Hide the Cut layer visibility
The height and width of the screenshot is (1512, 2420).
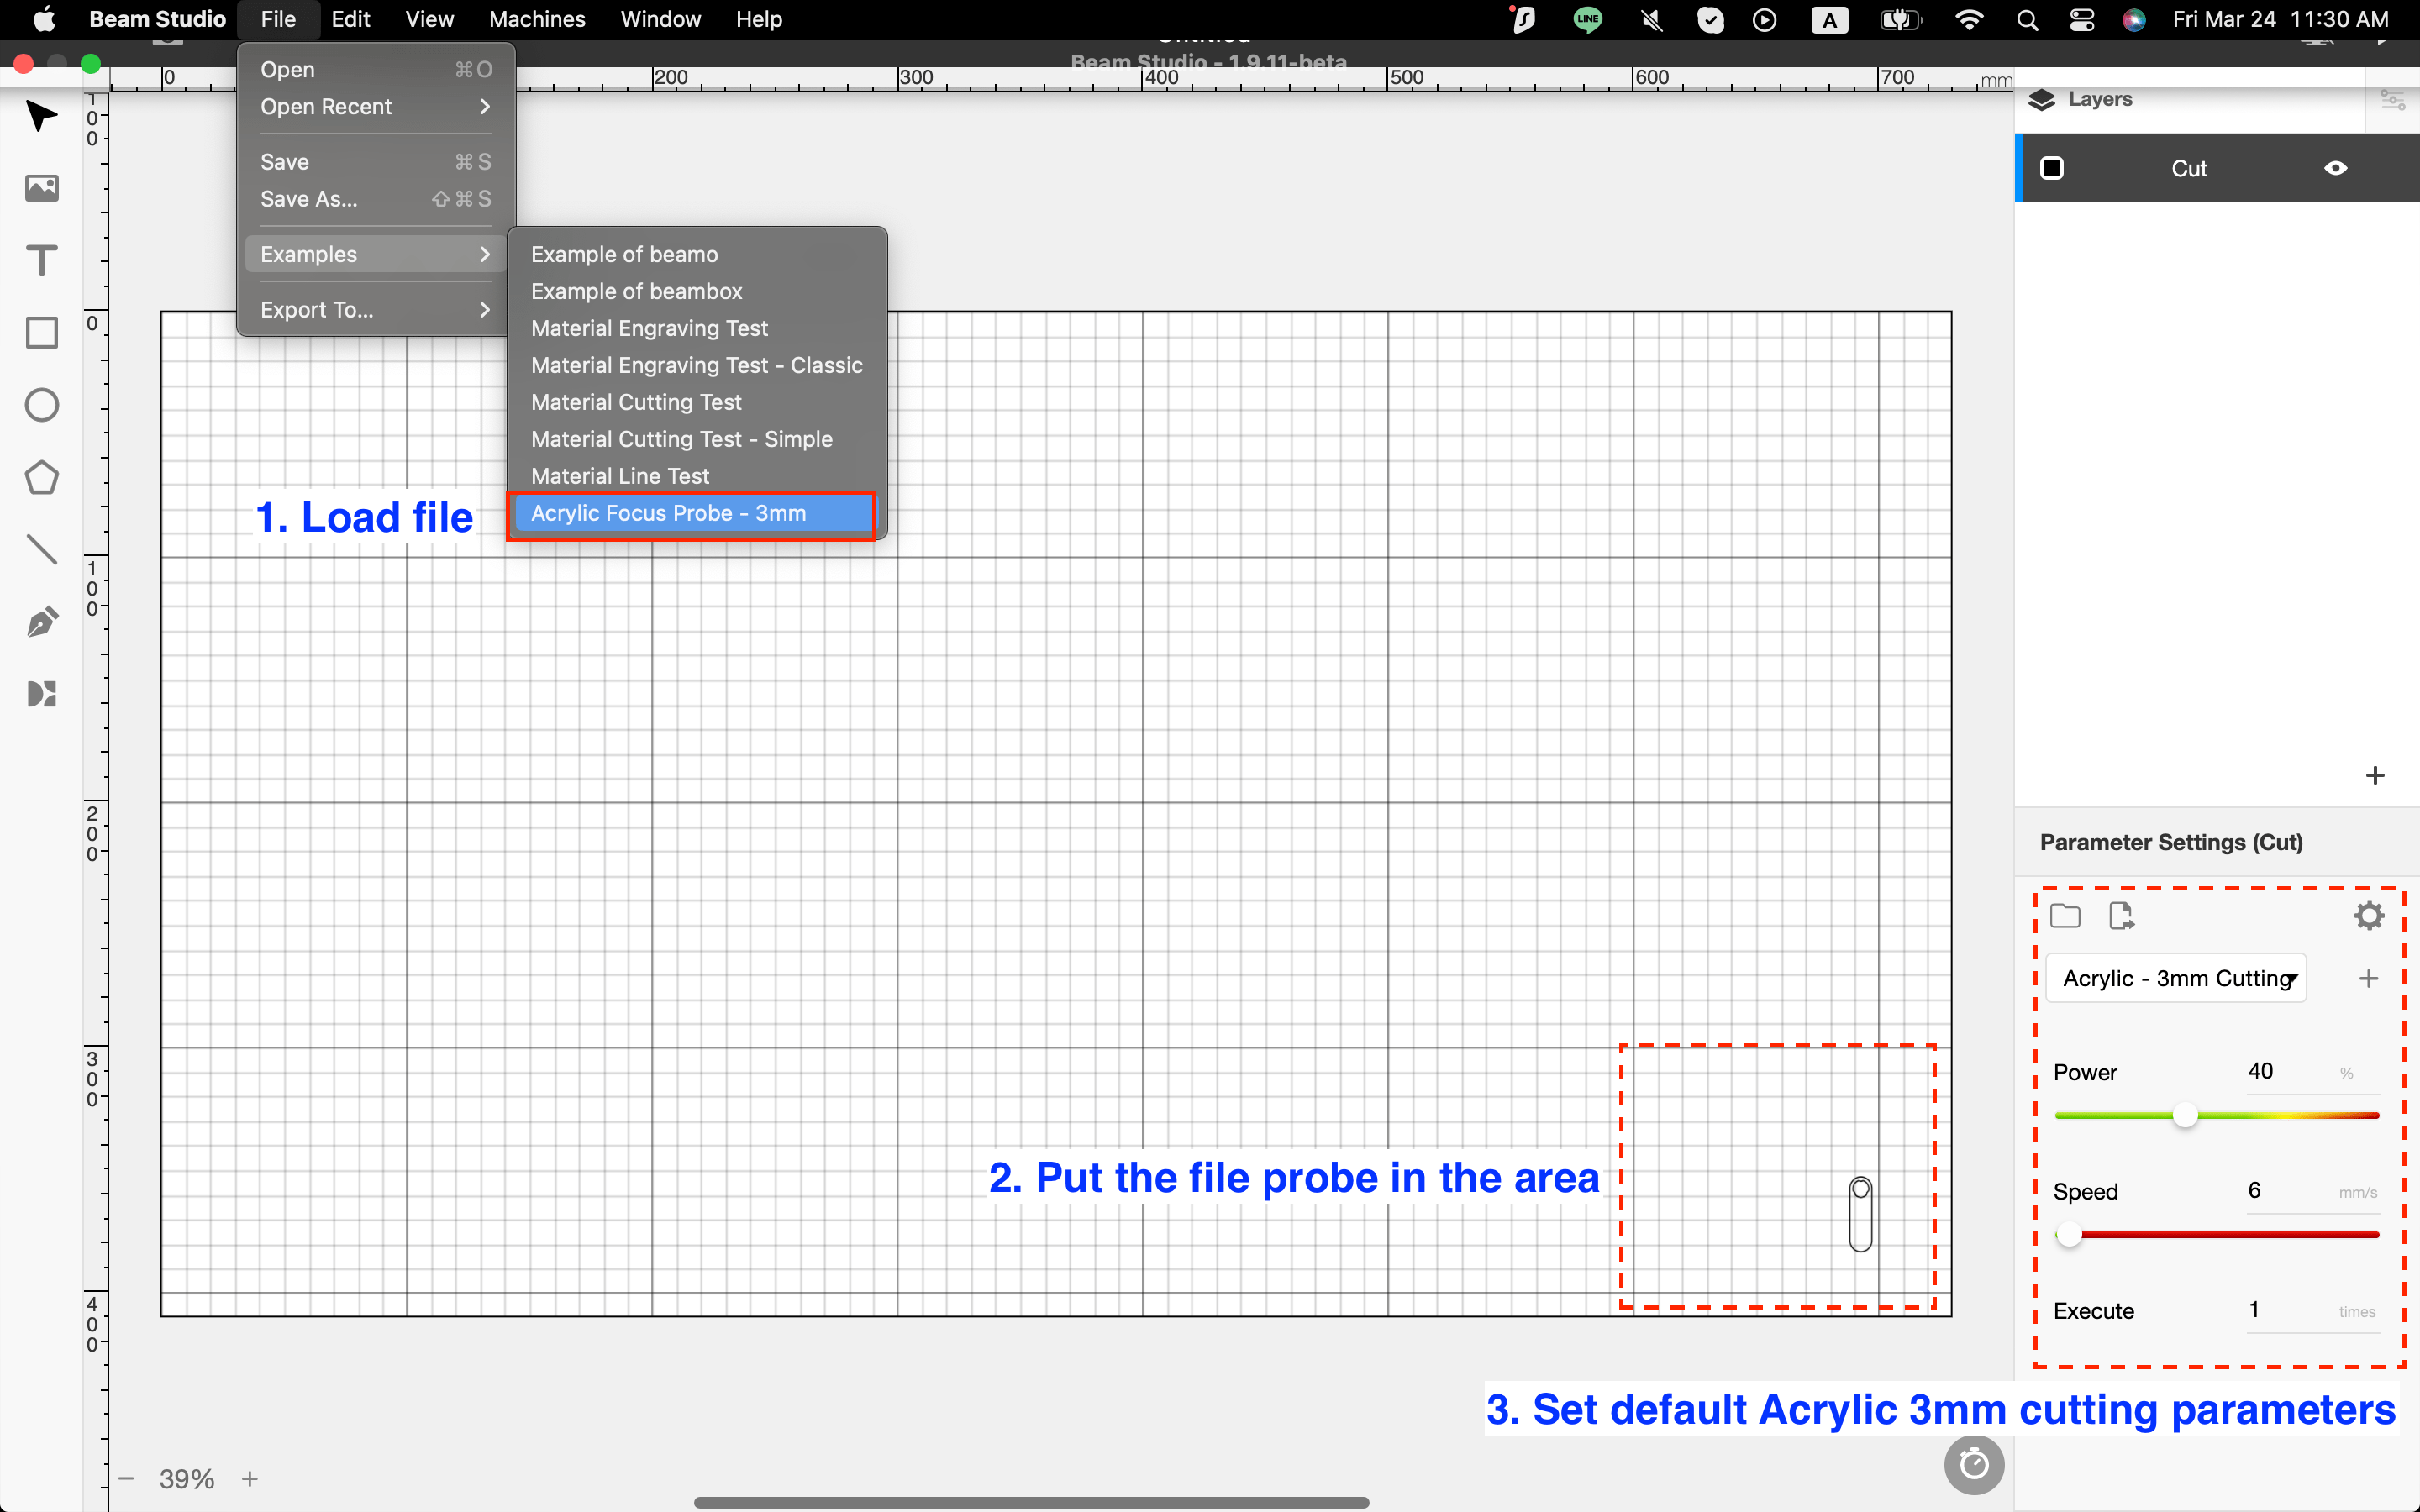pos(2337,168)
